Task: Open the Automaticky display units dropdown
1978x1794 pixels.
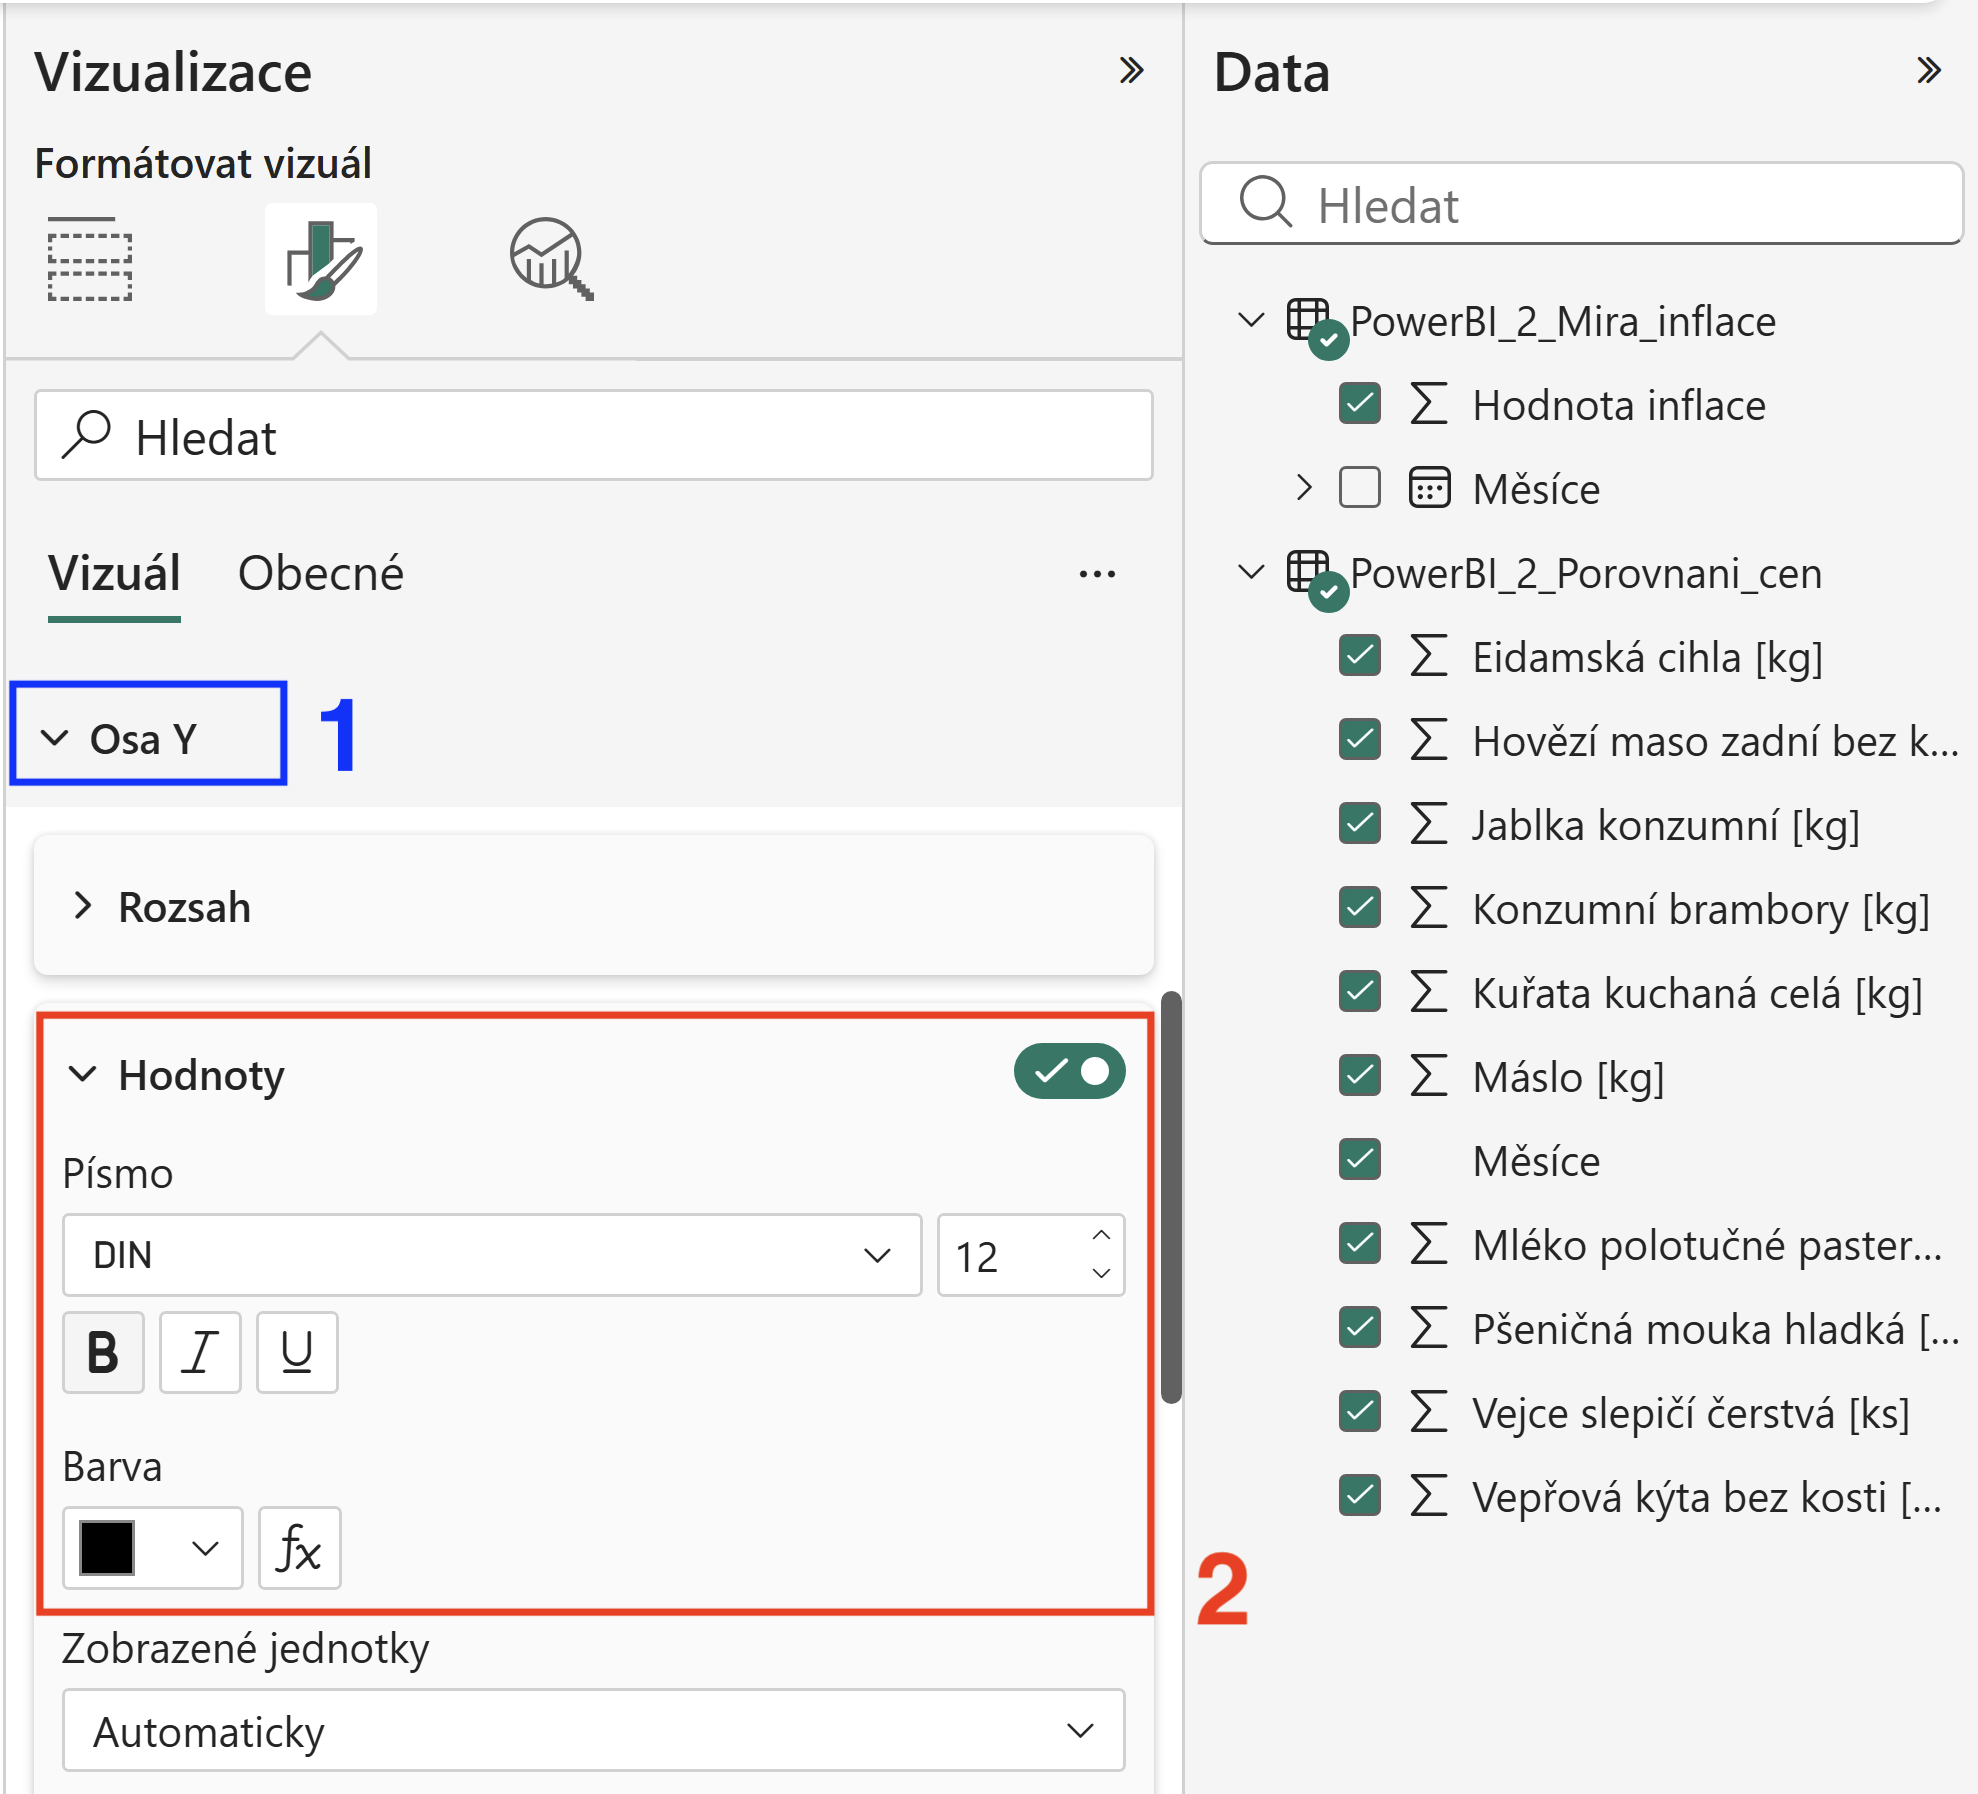Action: pos(593,1730)
